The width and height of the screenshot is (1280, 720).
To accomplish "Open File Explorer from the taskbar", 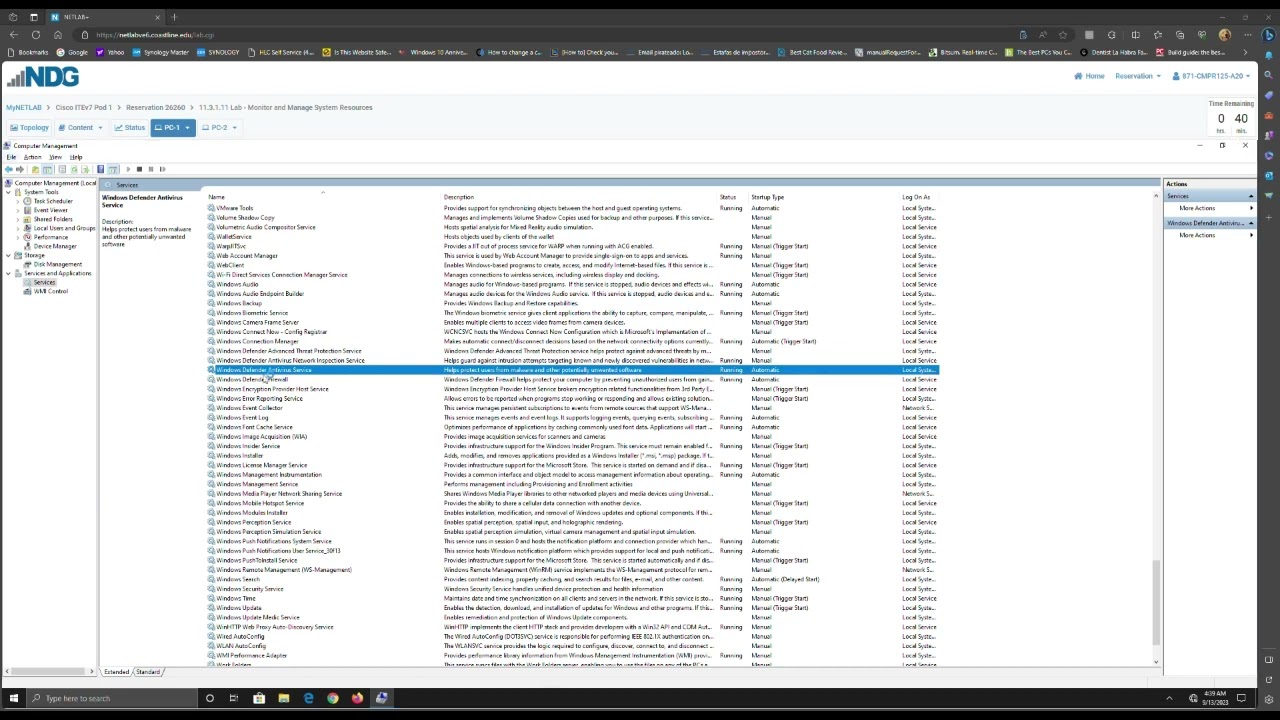I will click(x=283, y=698).
